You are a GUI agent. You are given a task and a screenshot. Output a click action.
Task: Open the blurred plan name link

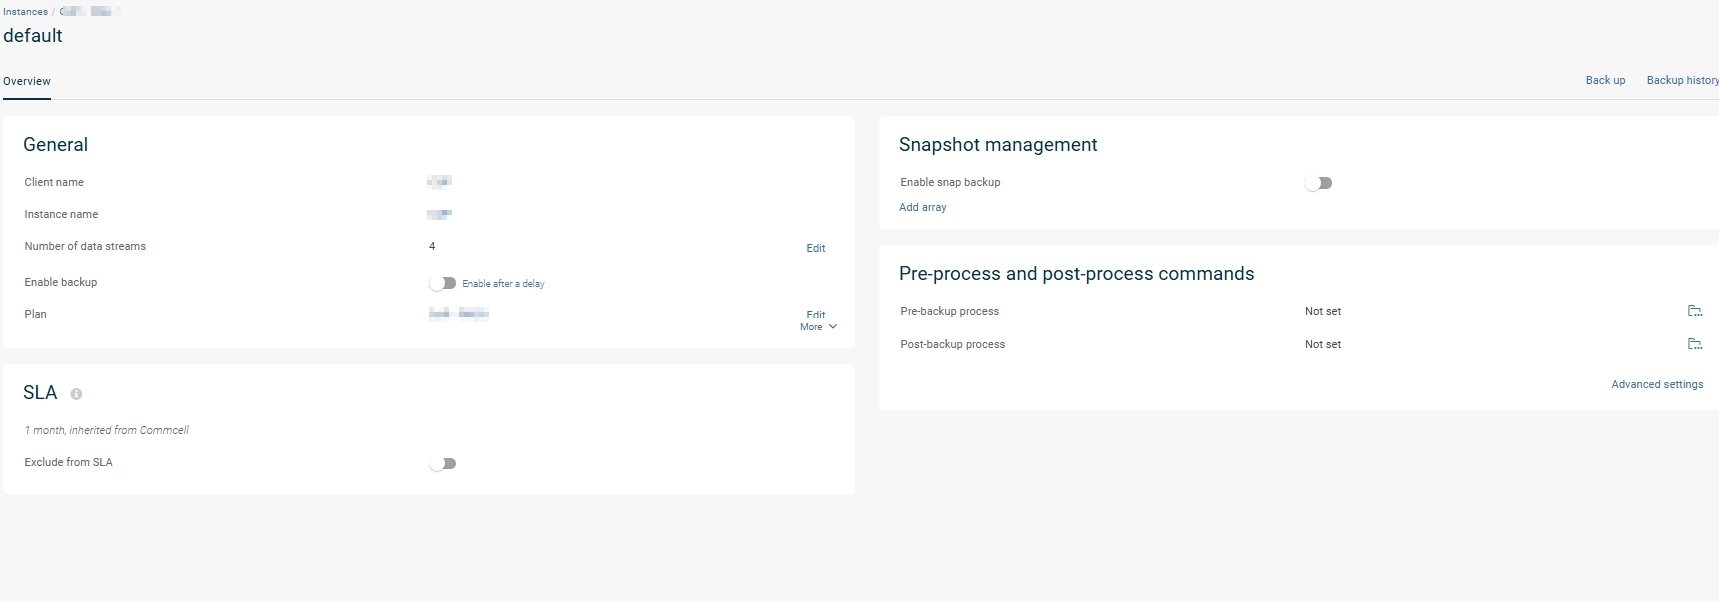pyautogui.click(x=458, y=314)
